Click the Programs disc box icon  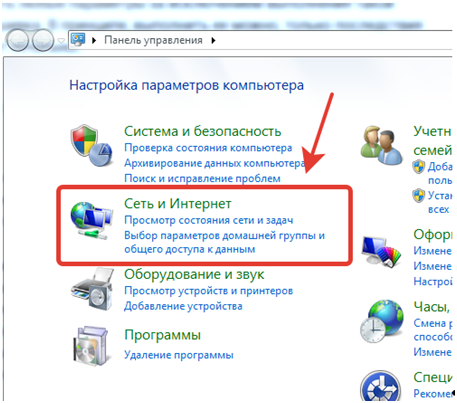[91, 346]
